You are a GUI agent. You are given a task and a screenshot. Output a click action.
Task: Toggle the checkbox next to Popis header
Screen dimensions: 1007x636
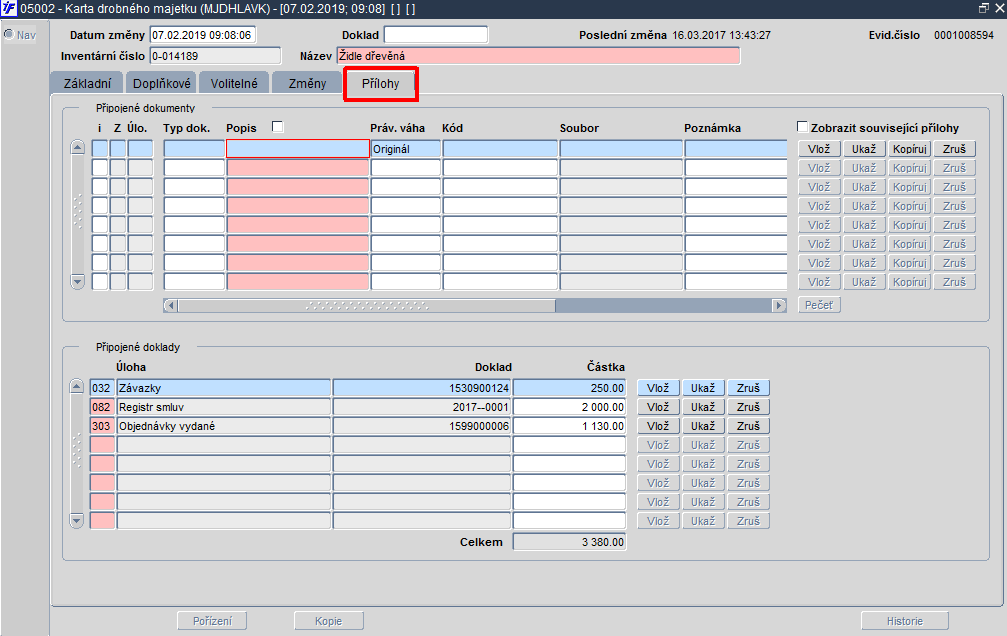(277, 127)
